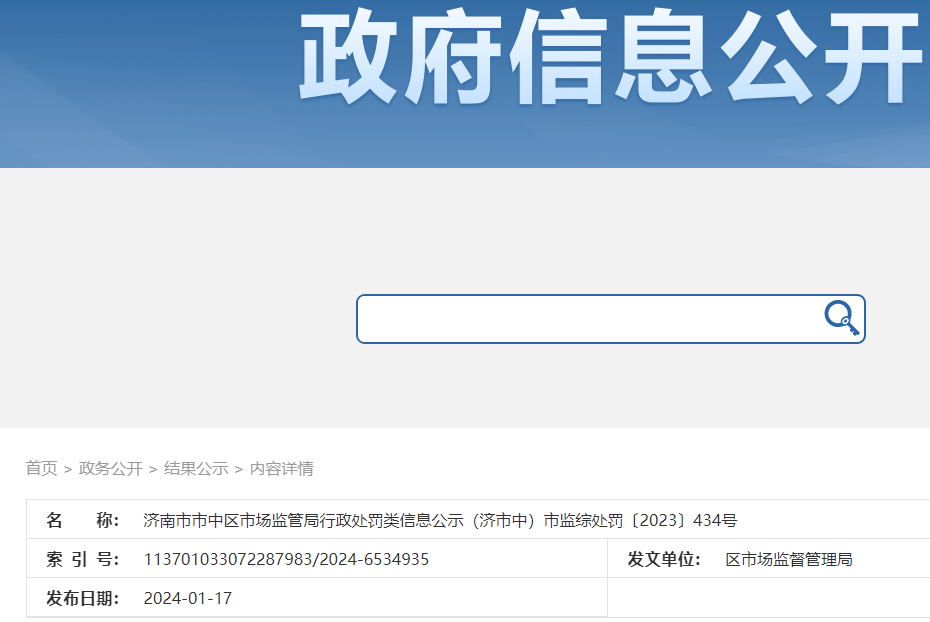Select the document title ending 434号
This screenshot has width=930, height=622.
440,520
